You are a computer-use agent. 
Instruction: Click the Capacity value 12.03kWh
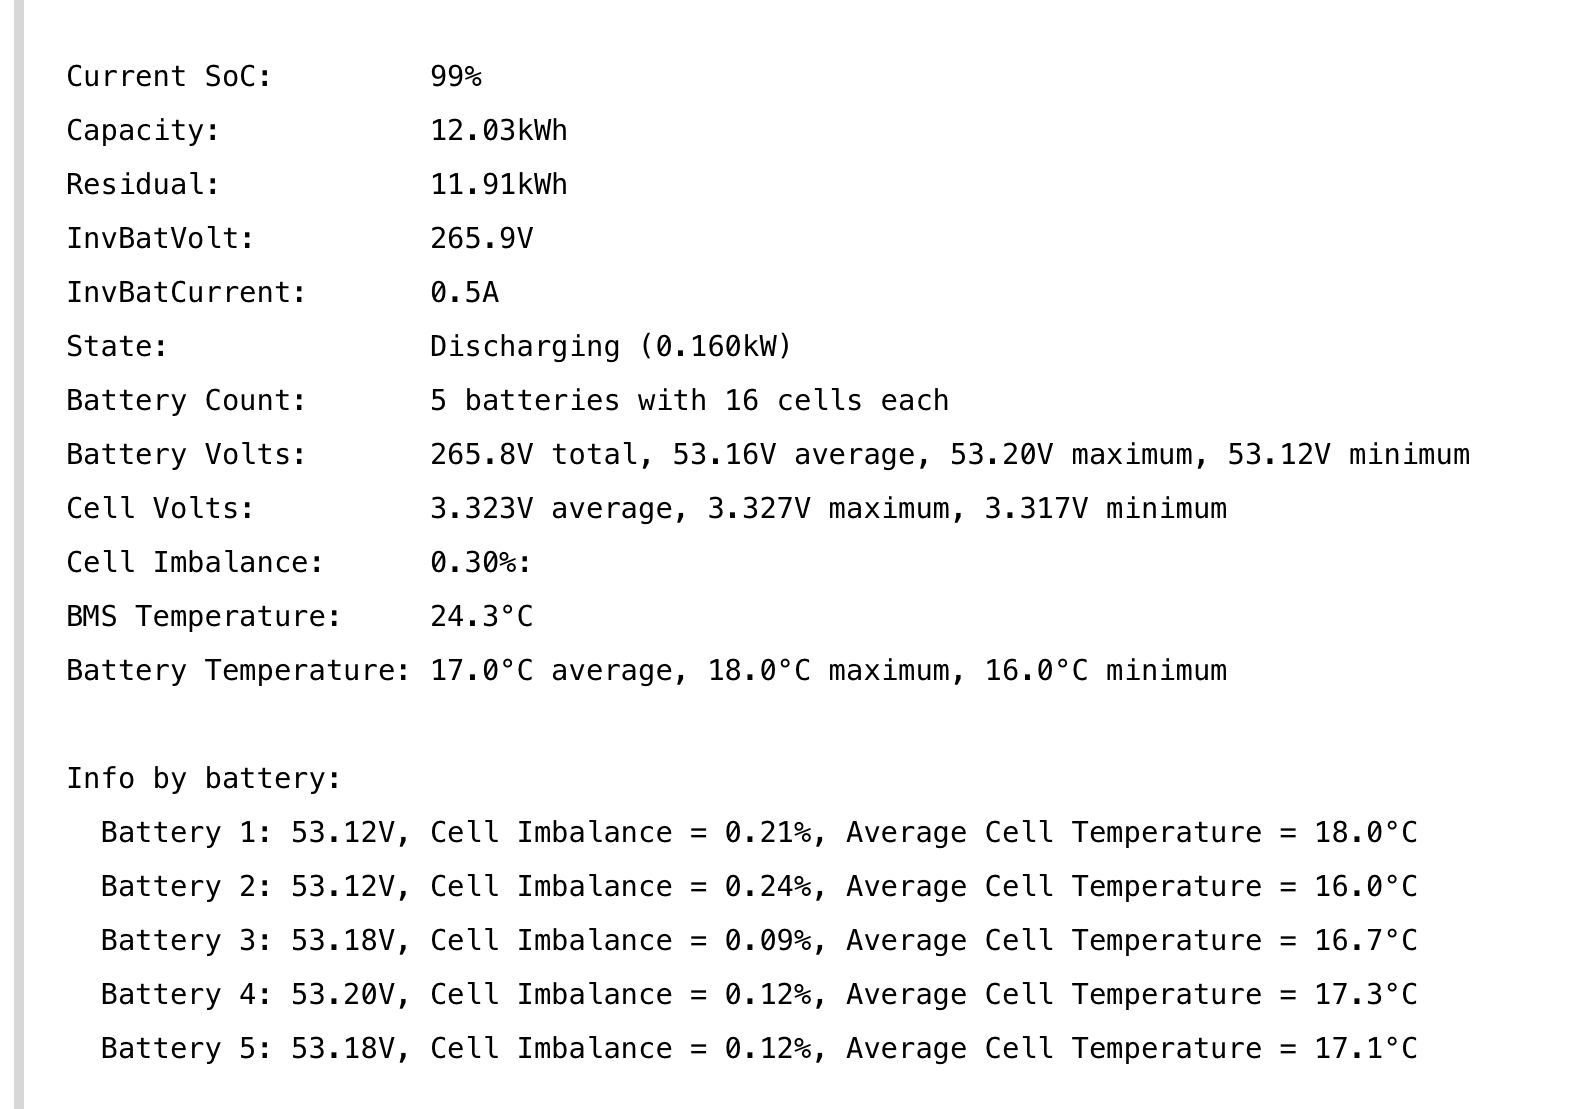[x=498, y=131]
